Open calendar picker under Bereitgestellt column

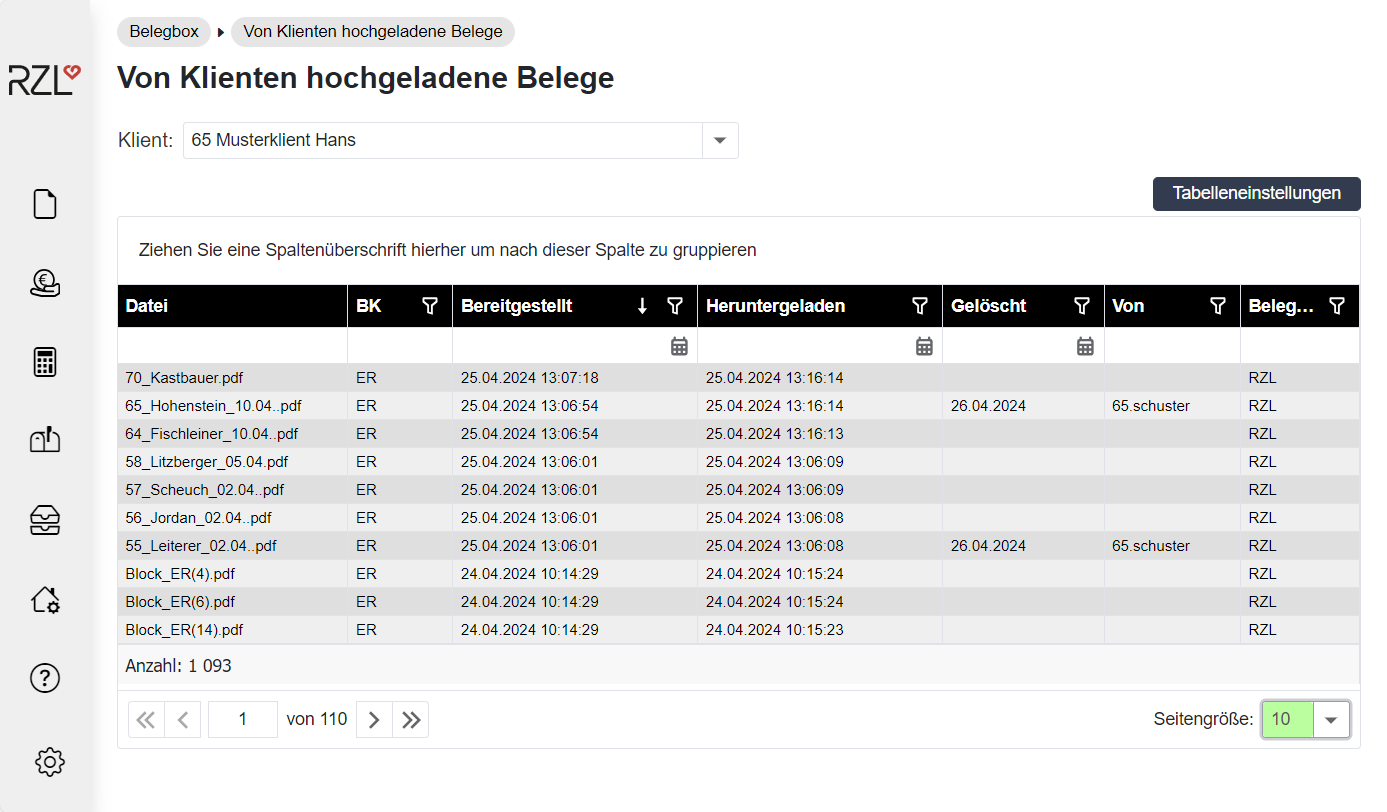pos(679,346)
